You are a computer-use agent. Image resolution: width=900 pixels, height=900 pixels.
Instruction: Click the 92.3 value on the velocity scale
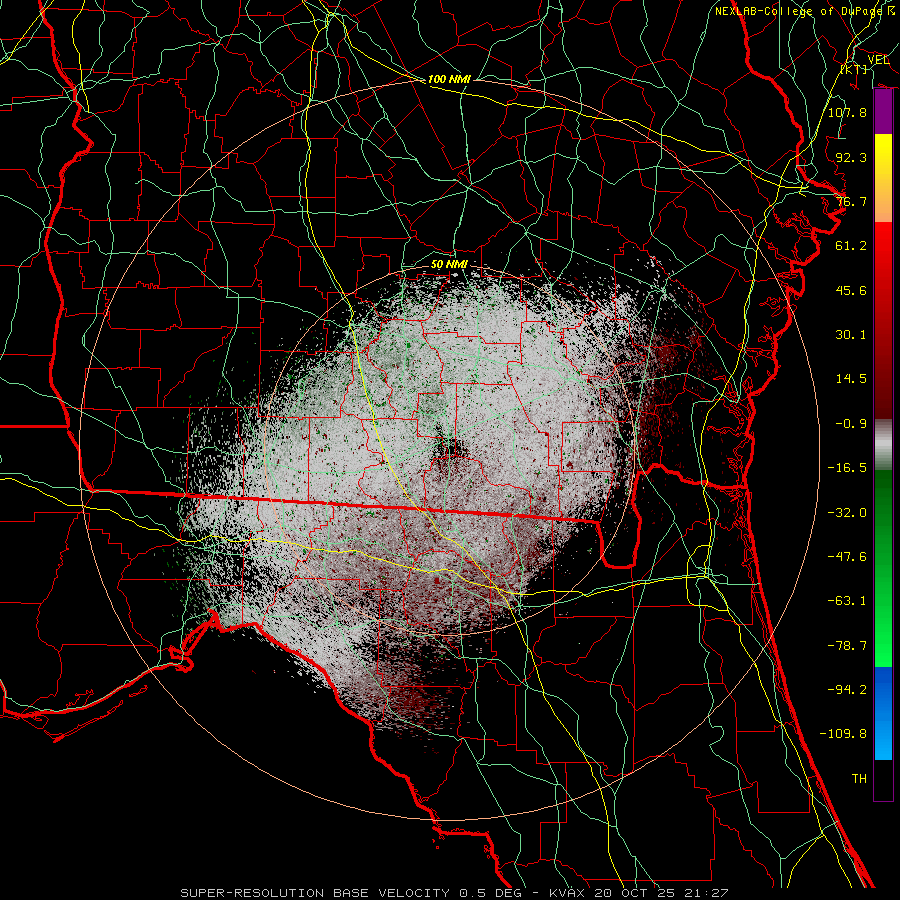pos(851,157)
